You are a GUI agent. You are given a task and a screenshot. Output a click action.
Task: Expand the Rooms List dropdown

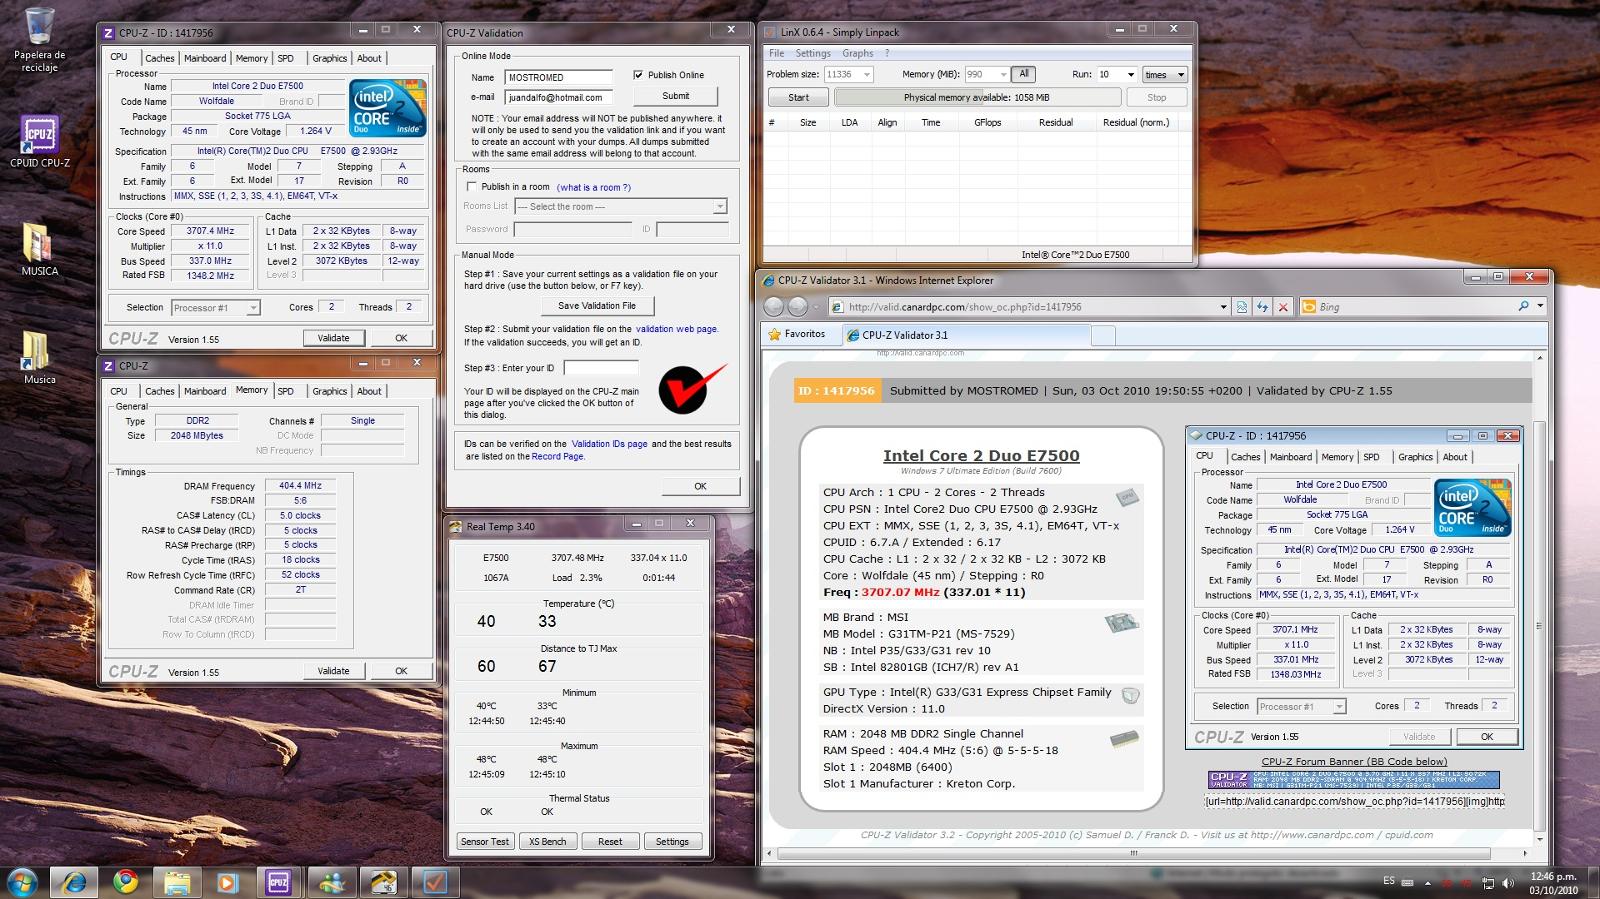pos(620,207)
